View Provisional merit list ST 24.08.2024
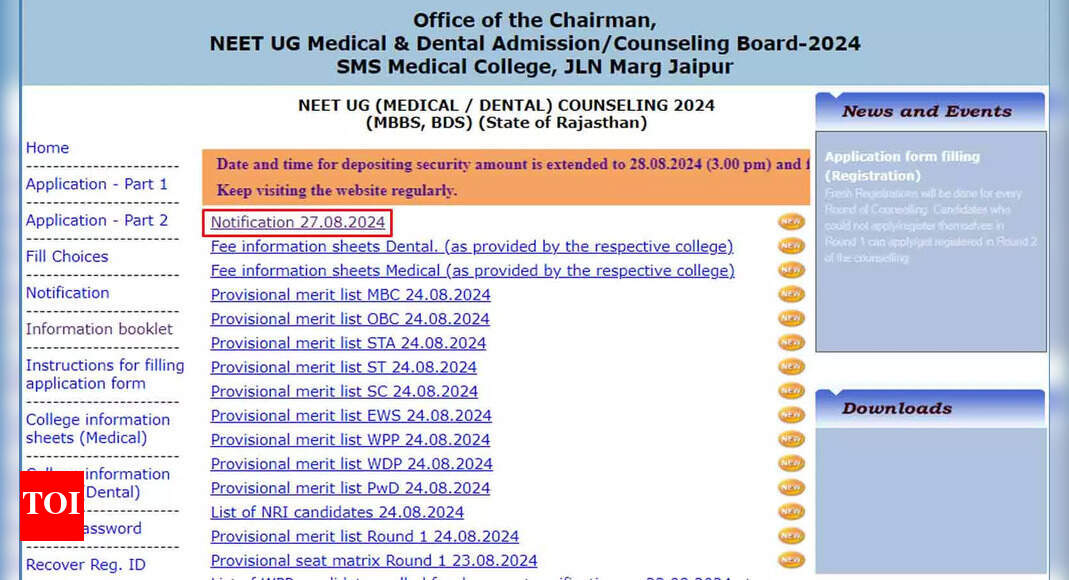 (x=343, y=367)
